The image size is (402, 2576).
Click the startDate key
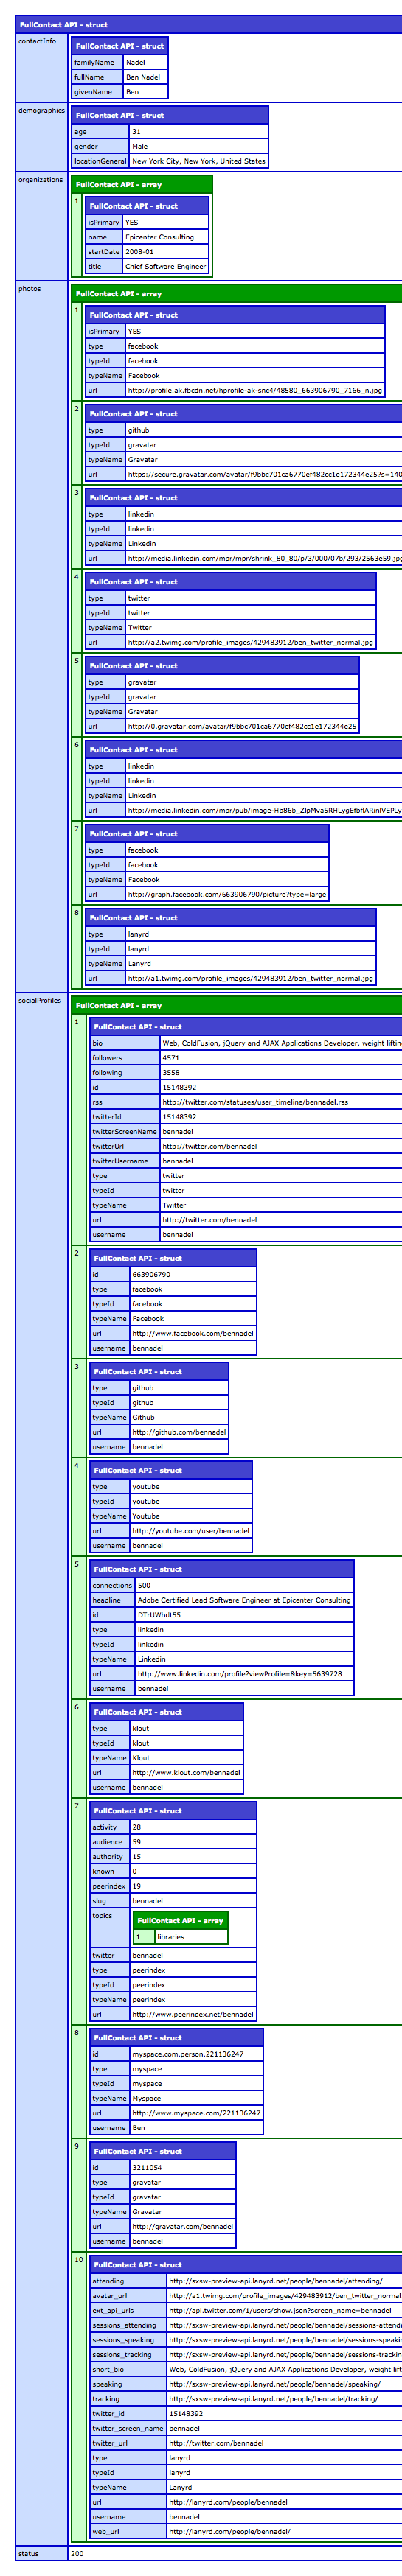tap(104, 252)
